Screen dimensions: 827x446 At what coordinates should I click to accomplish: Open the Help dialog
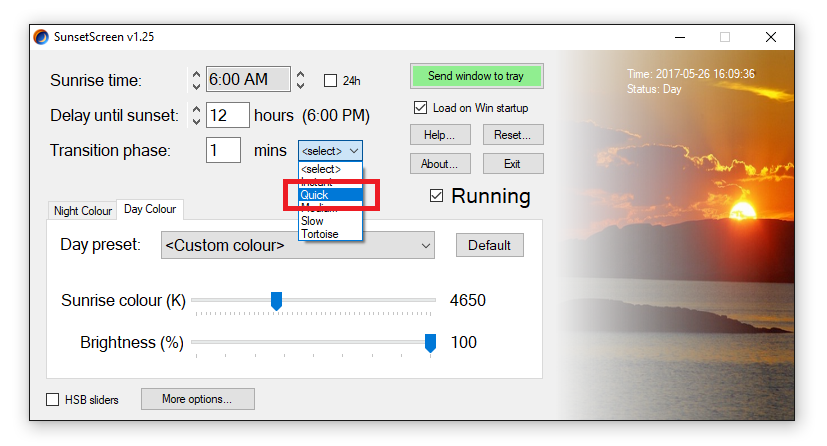440,135
